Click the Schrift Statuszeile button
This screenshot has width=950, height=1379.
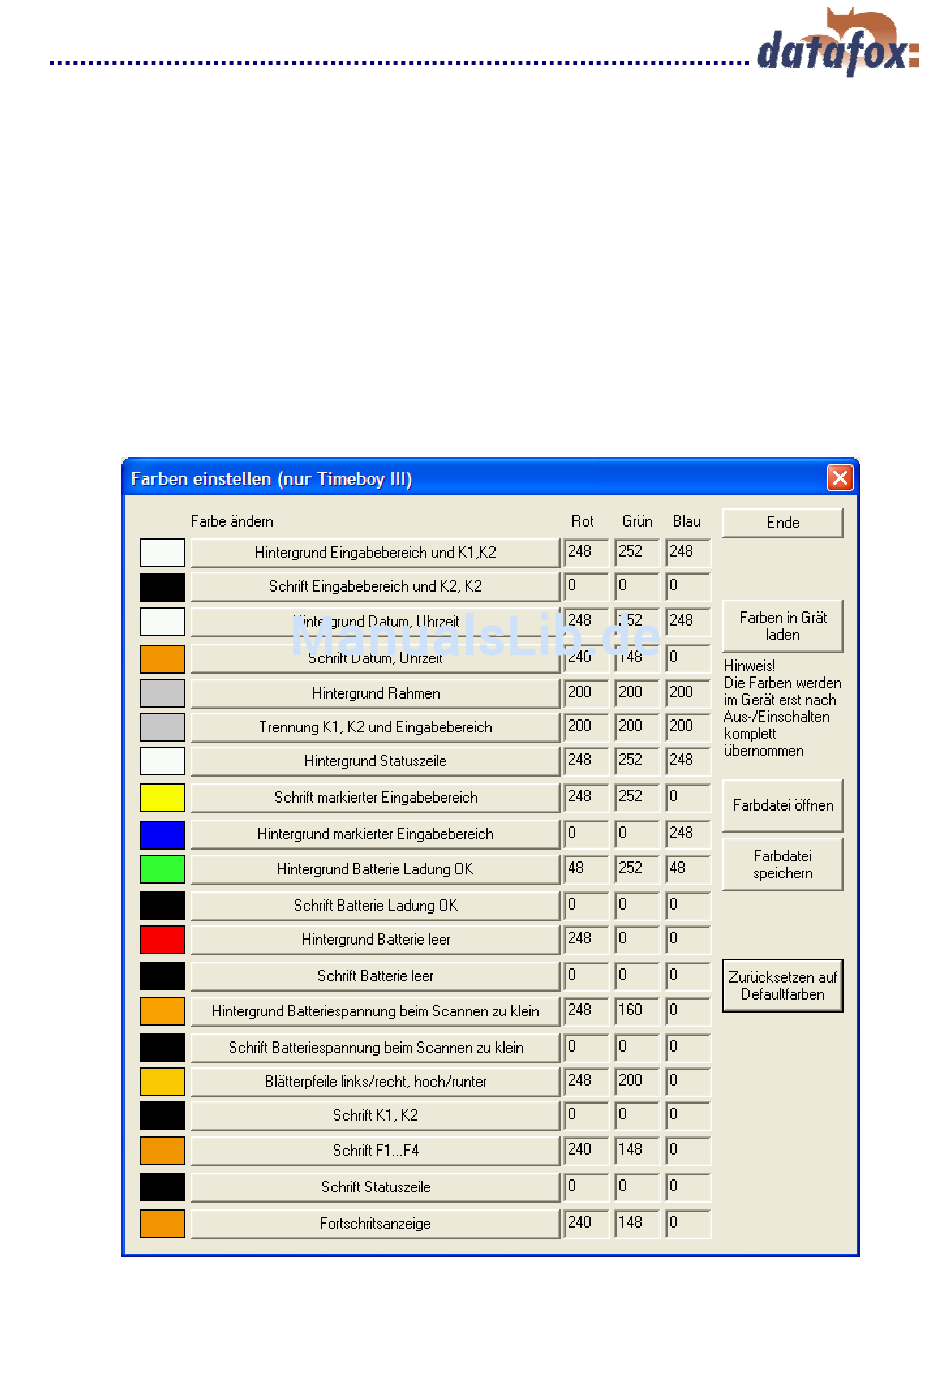click(375, 1187)
